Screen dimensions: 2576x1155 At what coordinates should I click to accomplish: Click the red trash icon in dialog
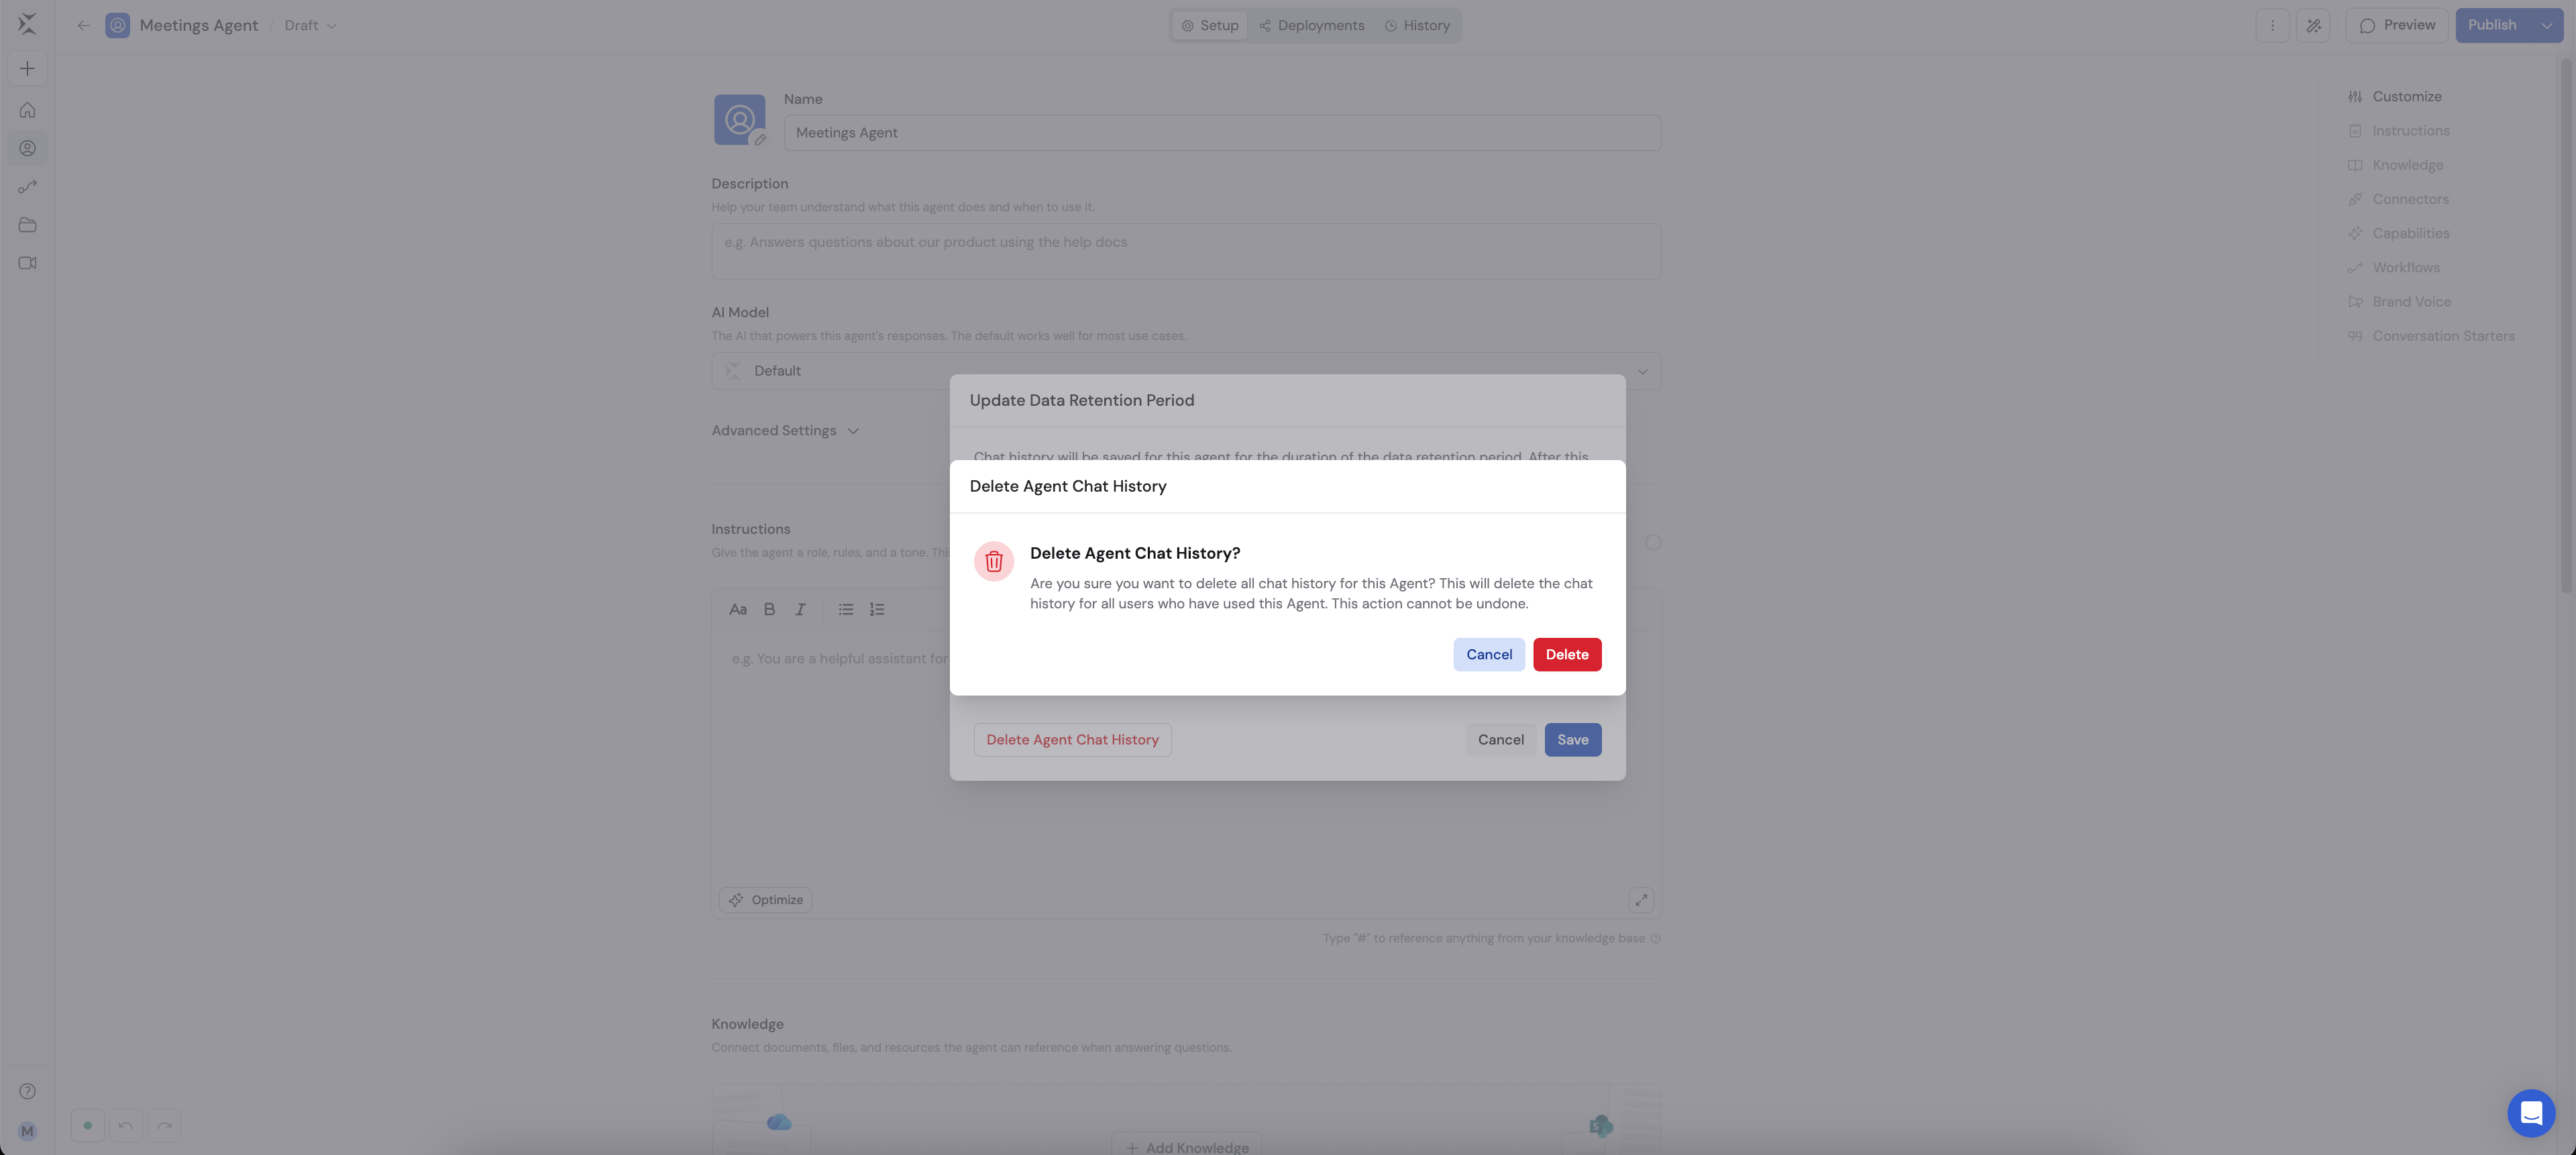(993, 562)
